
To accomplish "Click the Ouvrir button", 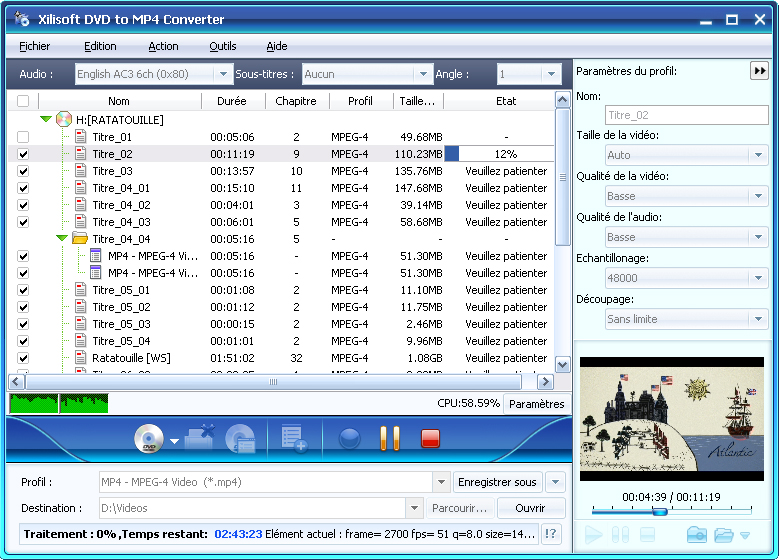I will (x=530, y=508).
